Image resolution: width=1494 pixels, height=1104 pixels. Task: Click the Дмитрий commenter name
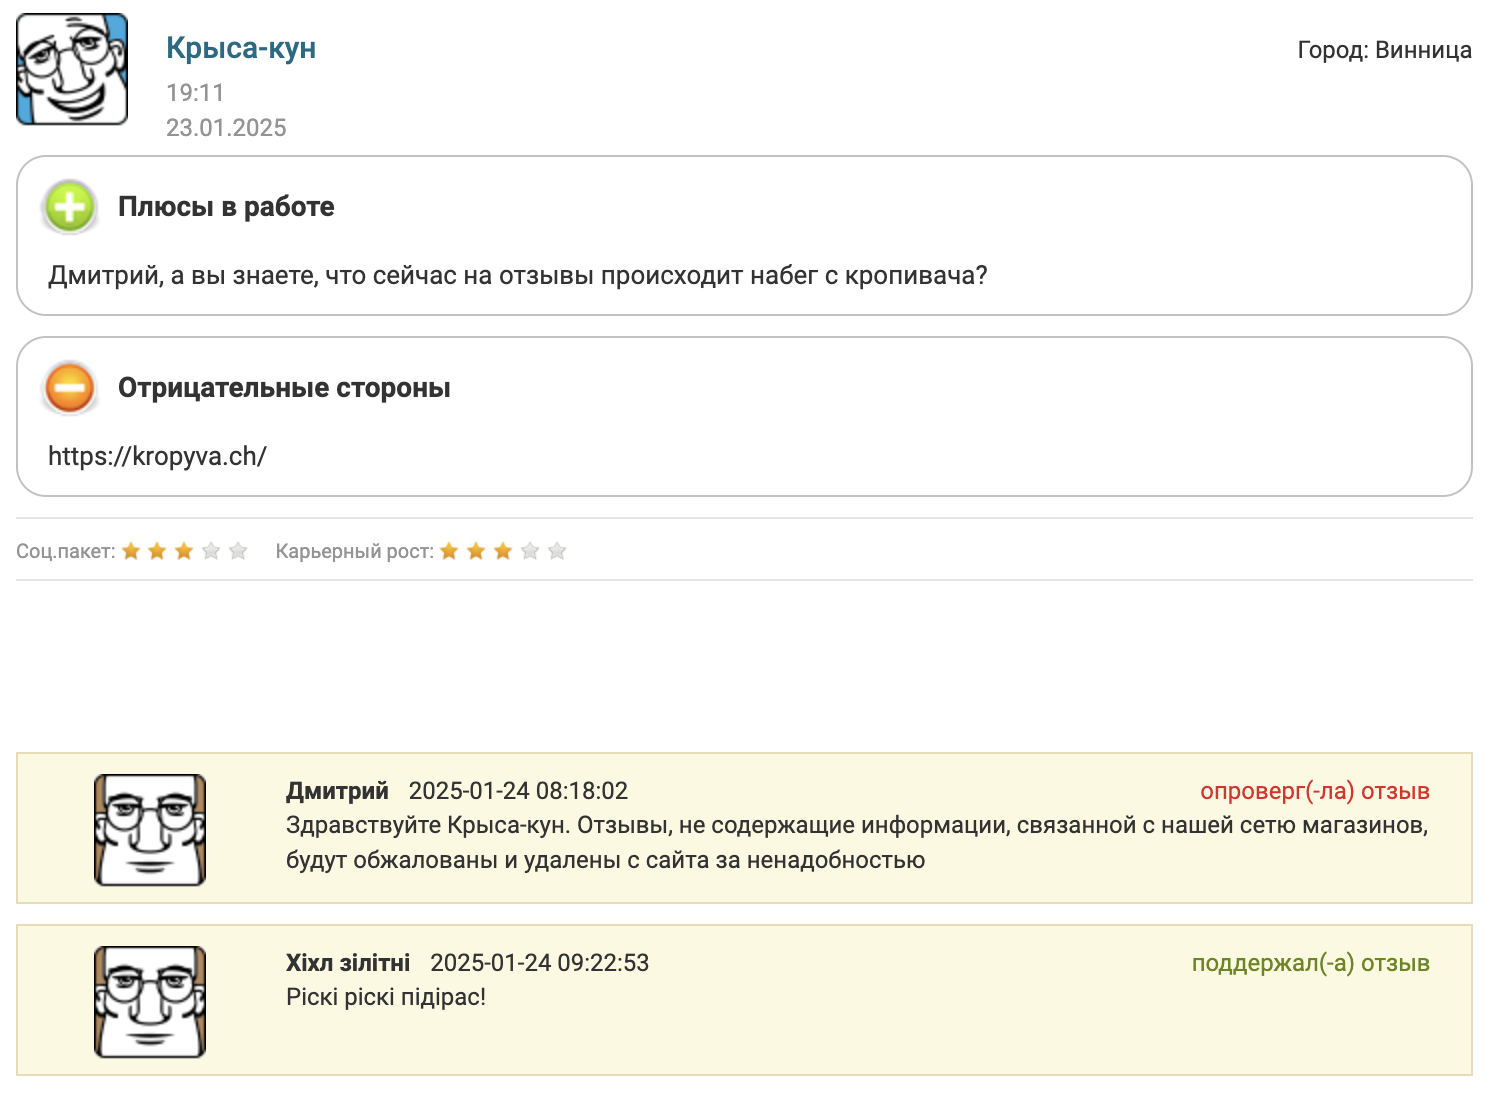337,791
